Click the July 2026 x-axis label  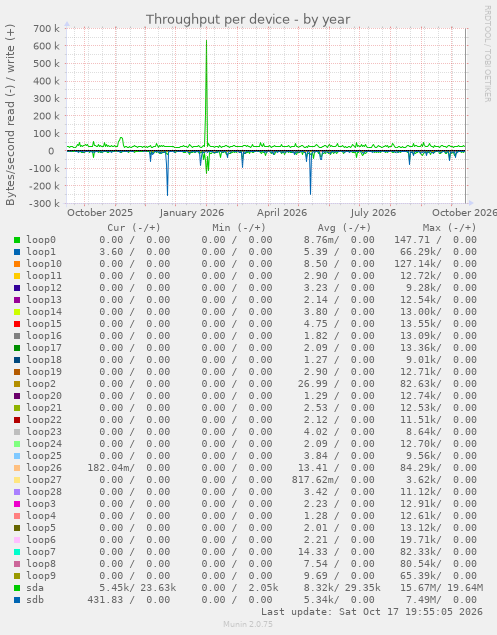click(373, 213)
